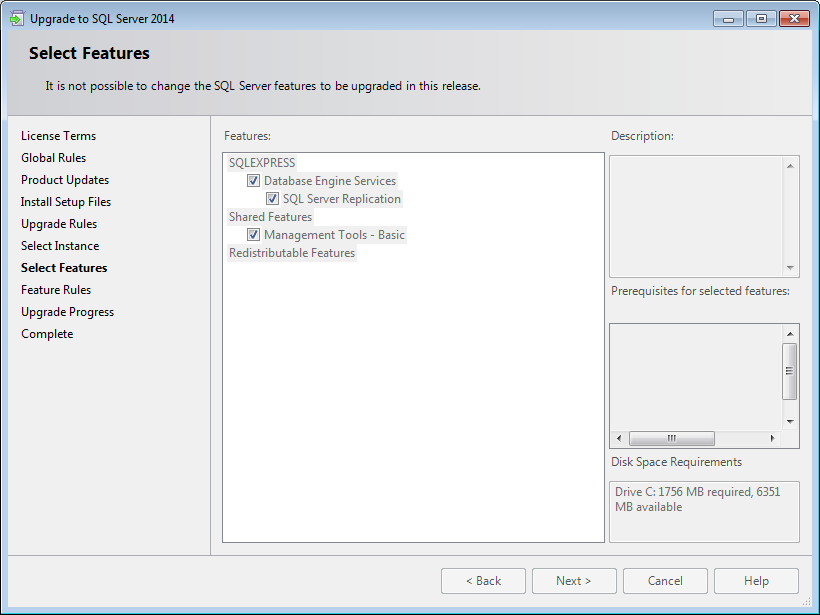Click the Description box down arrow
Image resolution: width=820 pixels, height=615 pixels.
click(x=790, y=268)
